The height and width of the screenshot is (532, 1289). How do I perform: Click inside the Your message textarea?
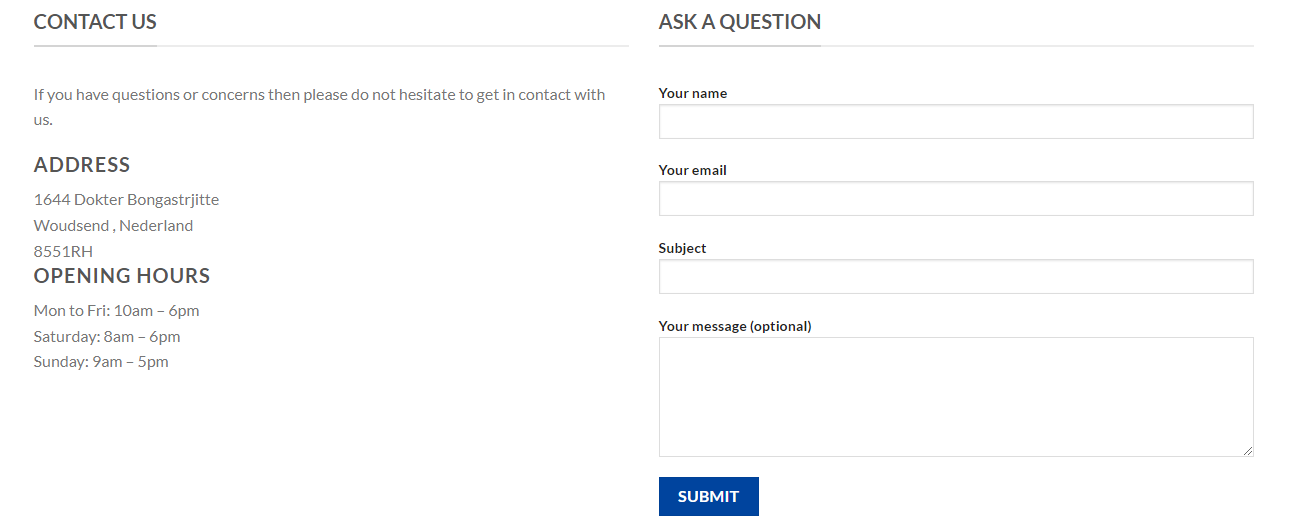955,397
